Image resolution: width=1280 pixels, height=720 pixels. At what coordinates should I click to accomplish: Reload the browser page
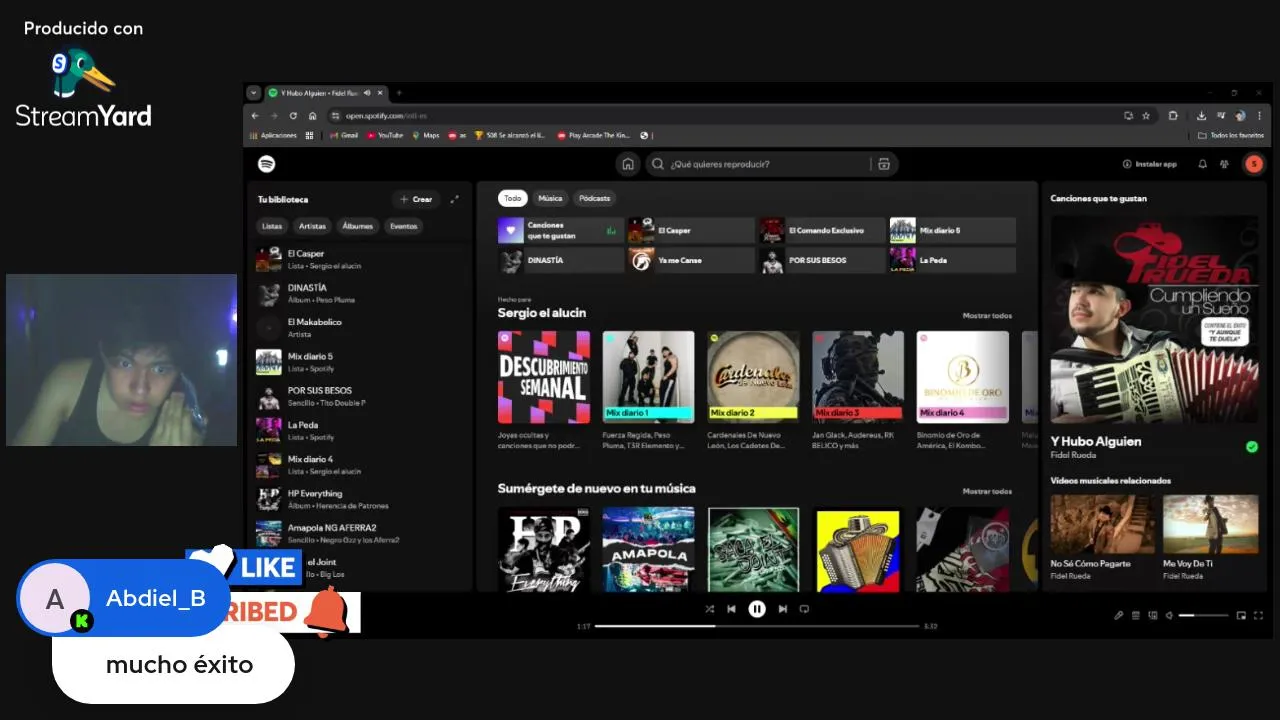point(293,115)
